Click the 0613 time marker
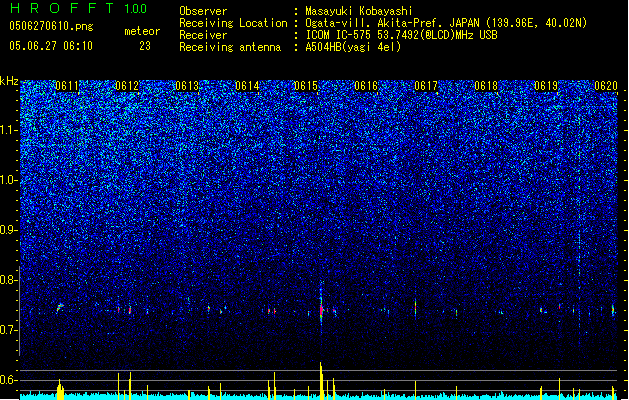The width and height of the screenshot is (629, 400). coord(187,86)
